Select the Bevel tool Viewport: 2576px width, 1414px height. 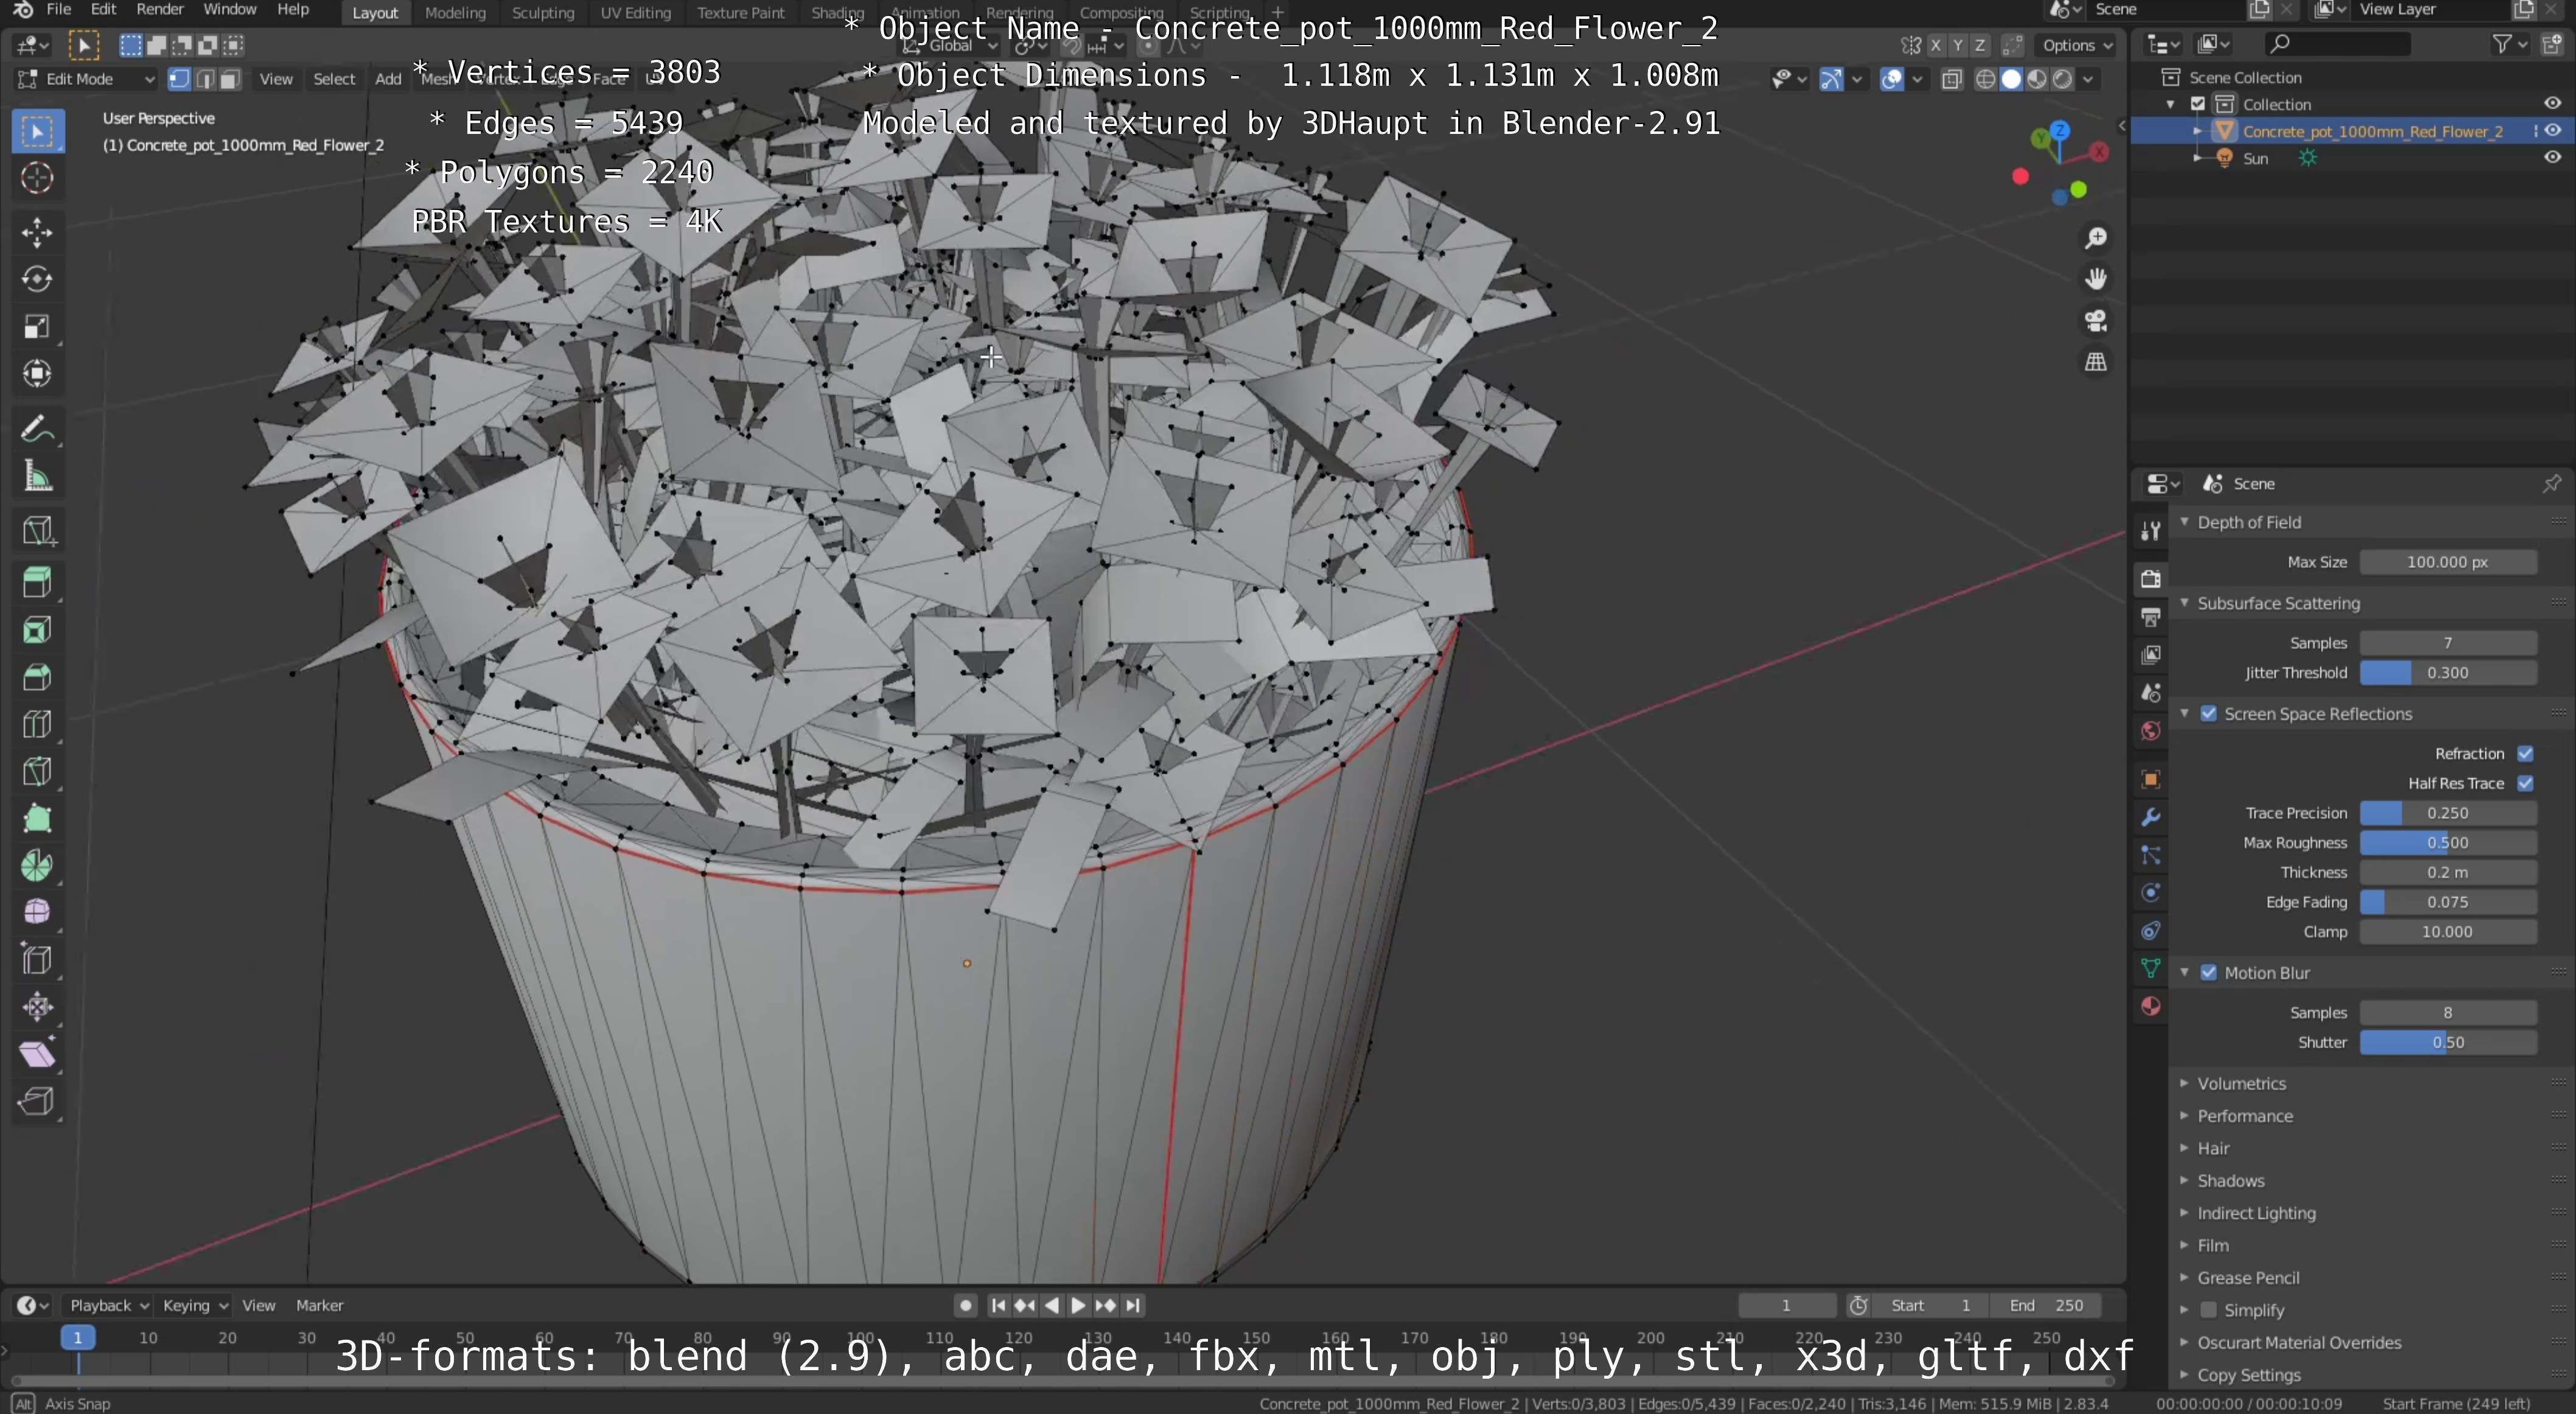tap(38, 677)
